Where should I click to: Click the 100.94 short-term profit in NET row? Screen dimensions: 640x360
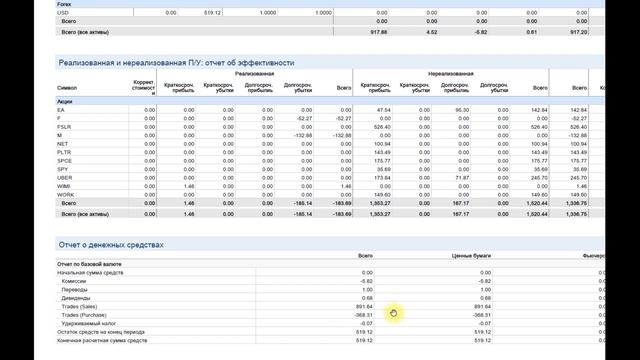click(382, 144)
